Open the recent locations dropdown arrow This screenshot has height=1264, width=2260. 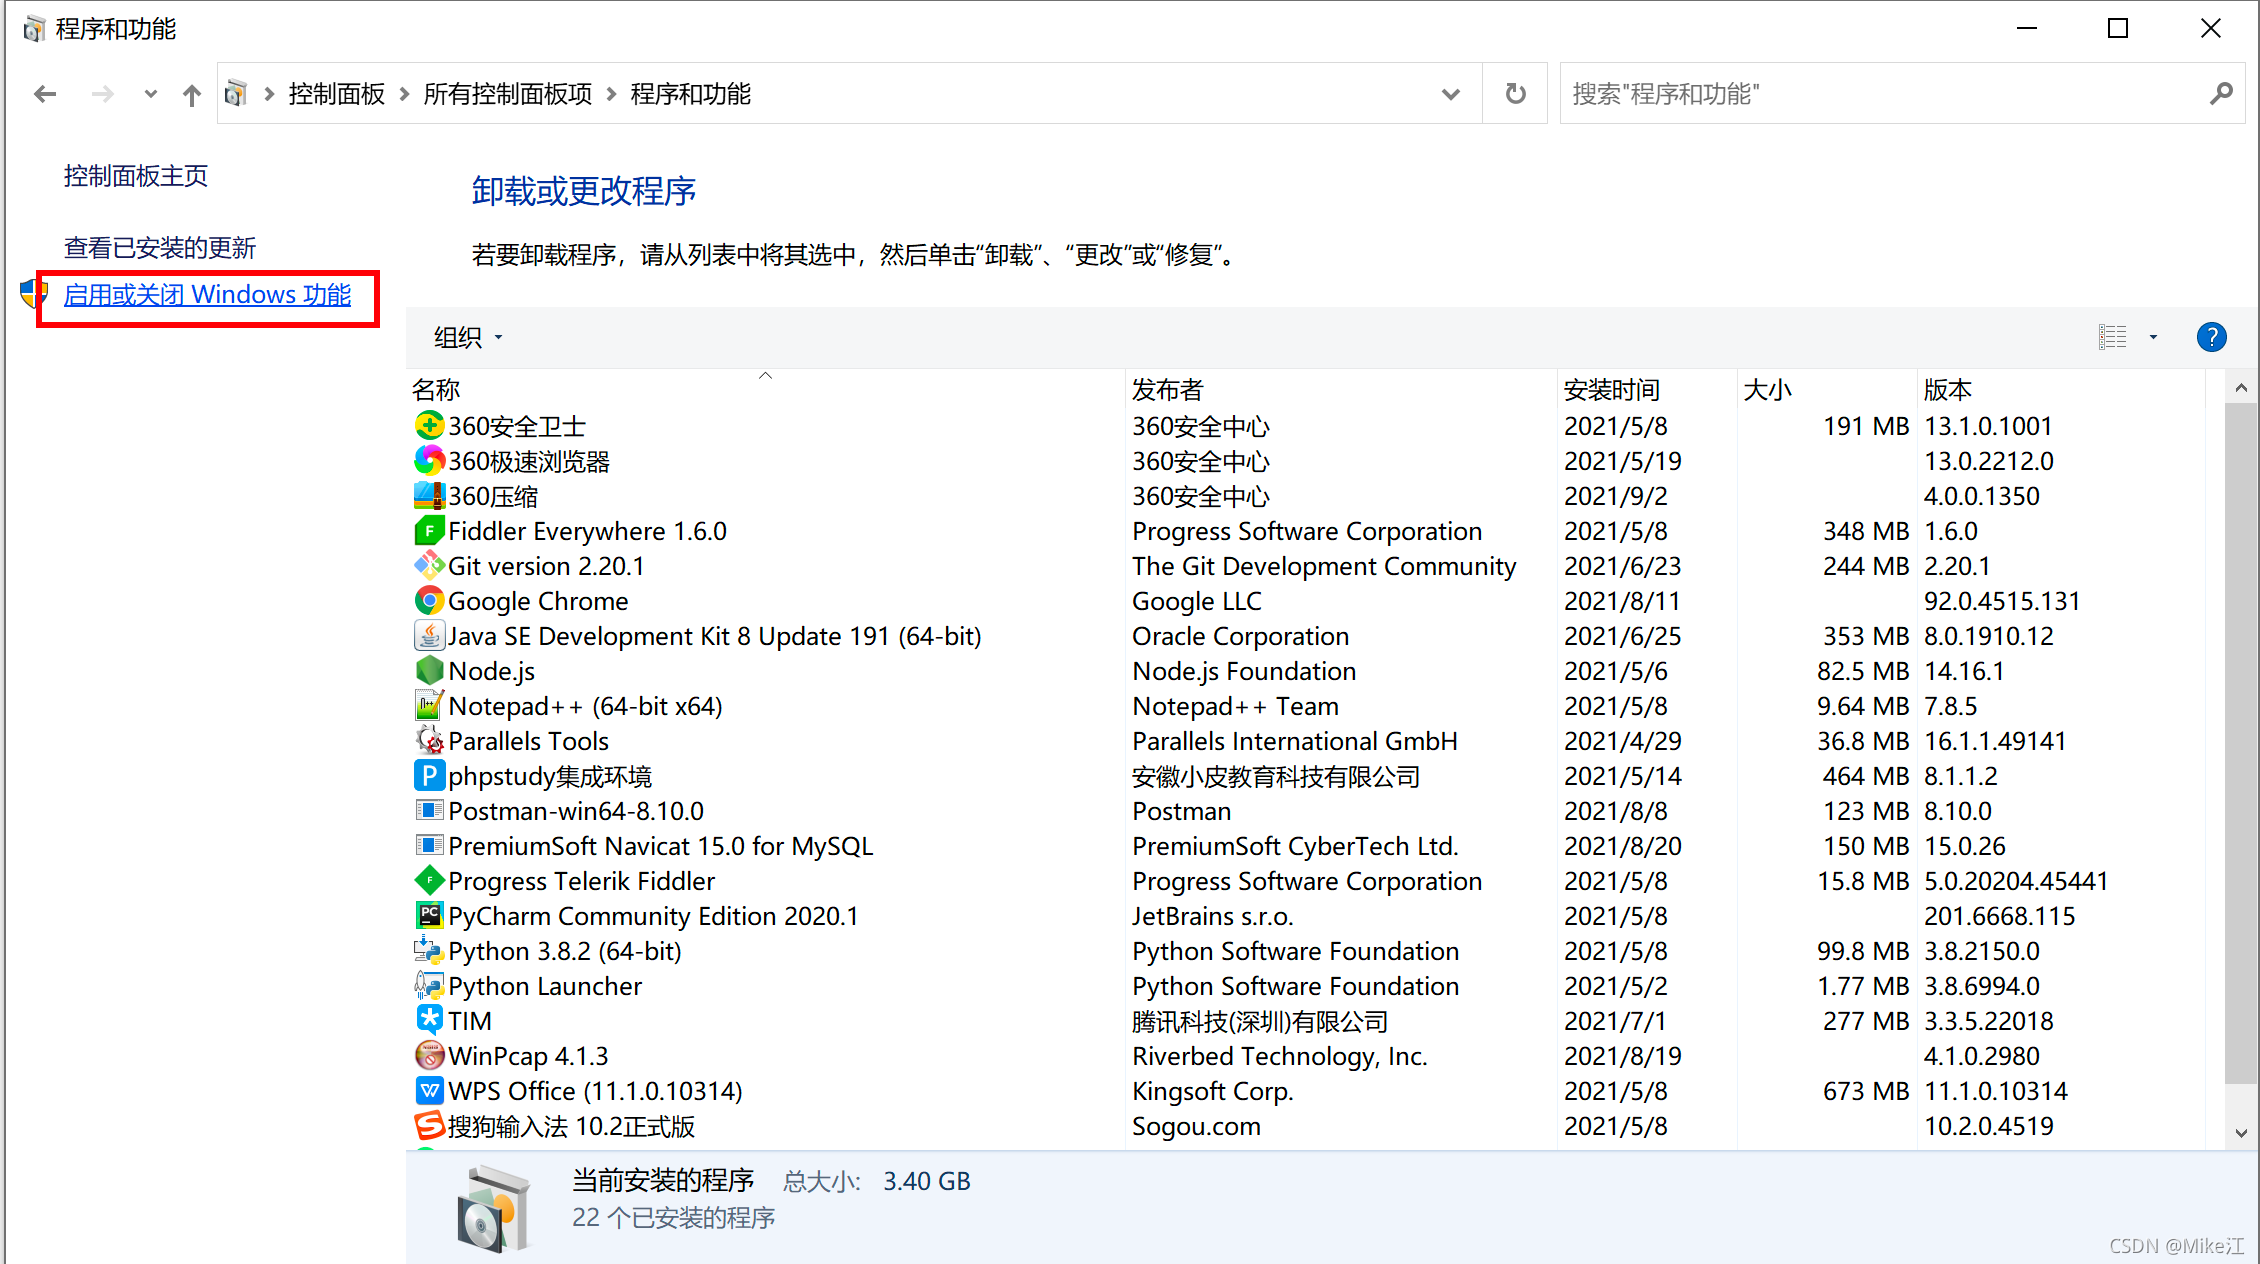click(x=150, y=94)
